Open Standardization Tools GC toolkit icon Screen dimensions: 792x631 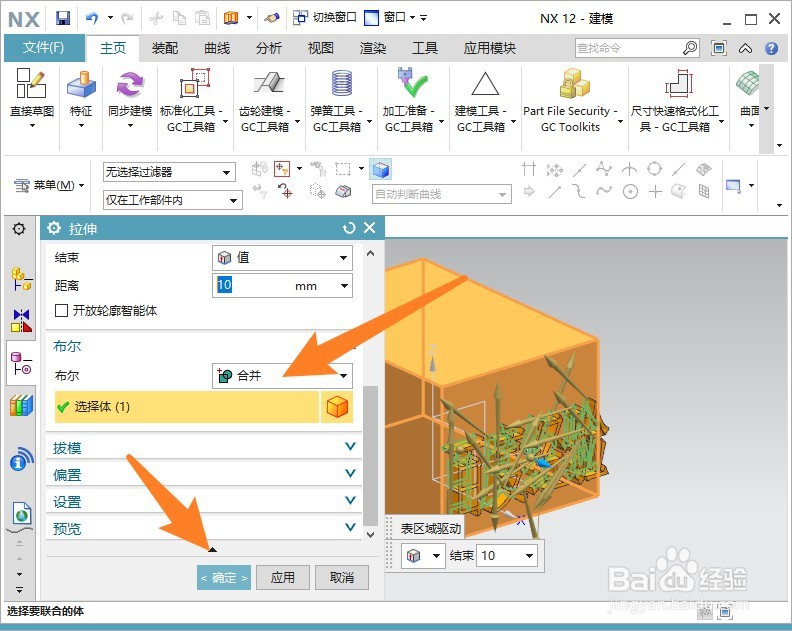click(194, 84)
